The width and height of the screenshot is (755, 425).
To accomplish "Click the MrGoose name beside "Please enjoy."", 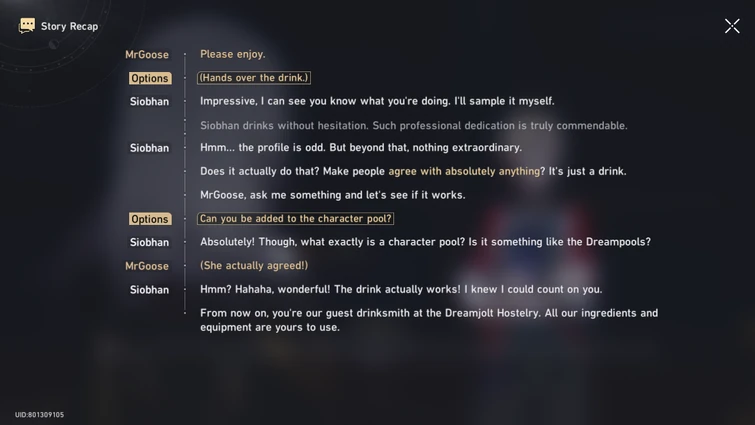I will tap(147, 55).
